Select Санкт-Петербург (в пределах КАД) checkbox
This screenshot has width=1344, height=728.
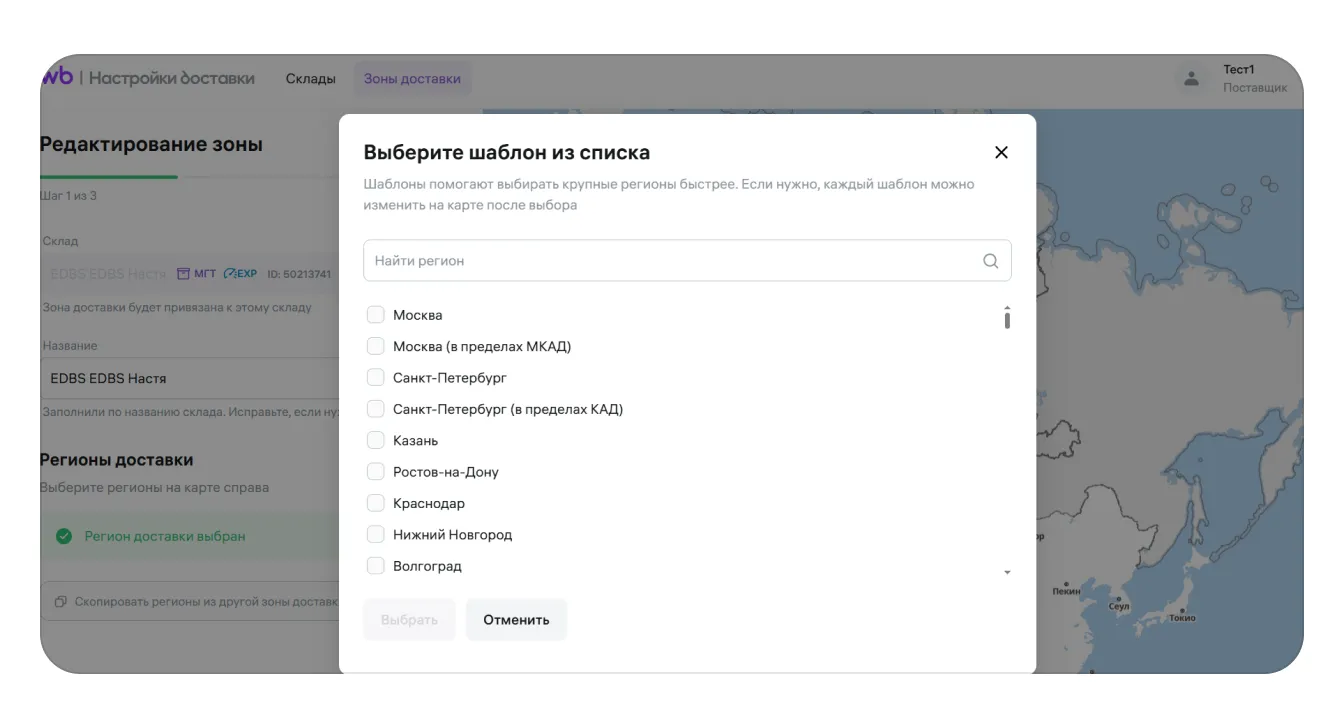tap(376, 409)
